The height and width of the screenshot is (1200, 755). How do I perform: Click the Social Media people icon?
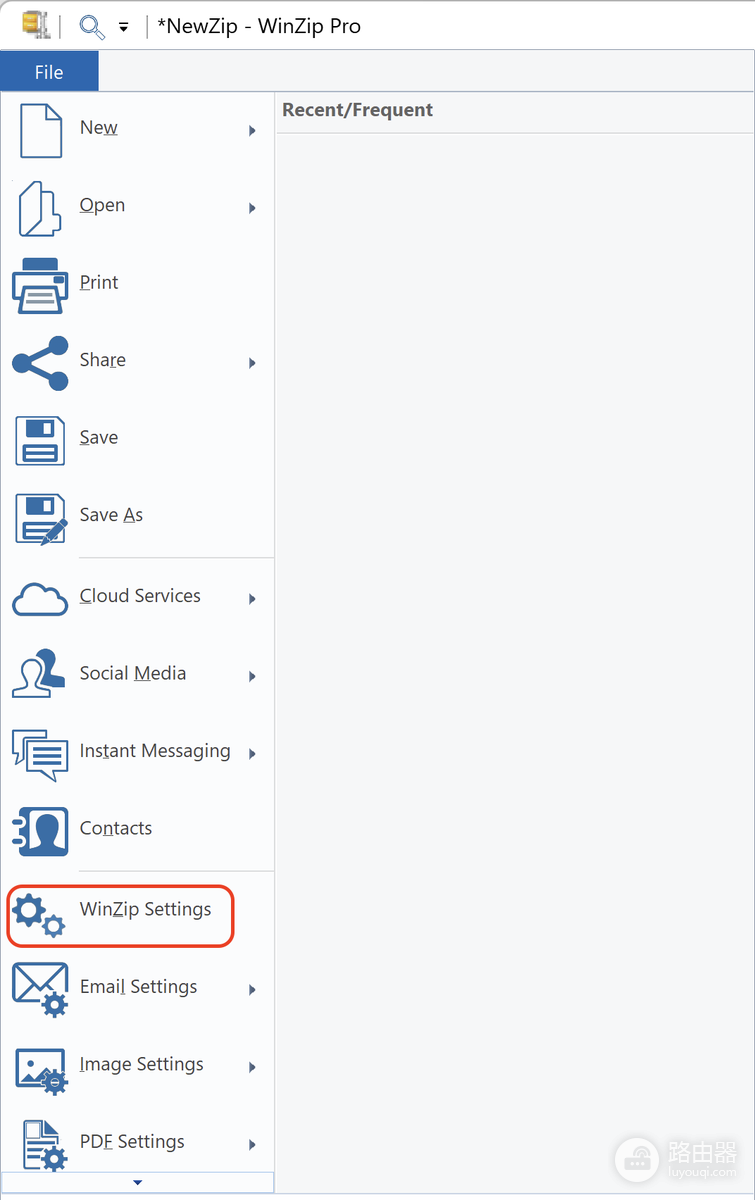pos(39,674)
